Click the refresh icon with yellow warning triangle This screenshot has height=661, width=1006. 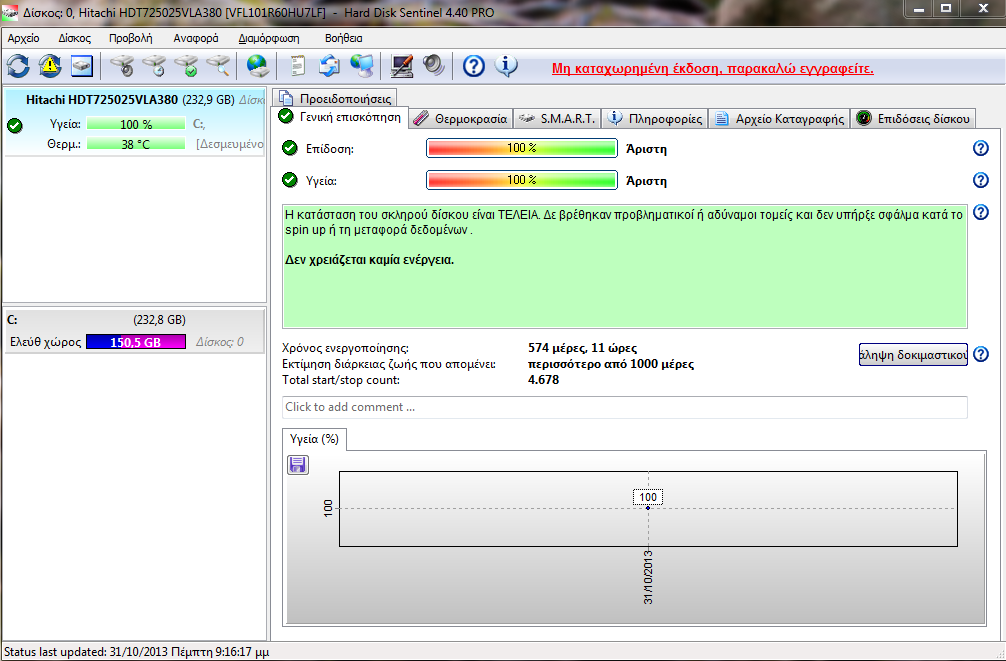[50, 65]
